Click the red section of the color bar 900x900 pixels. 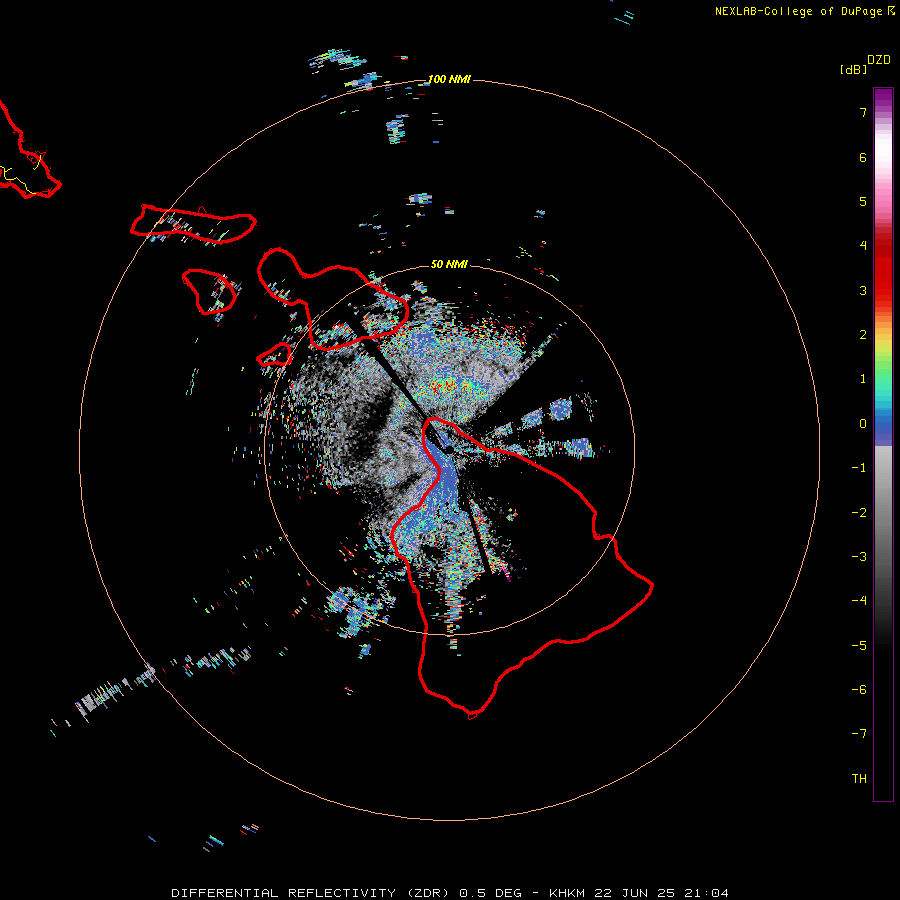883,267
